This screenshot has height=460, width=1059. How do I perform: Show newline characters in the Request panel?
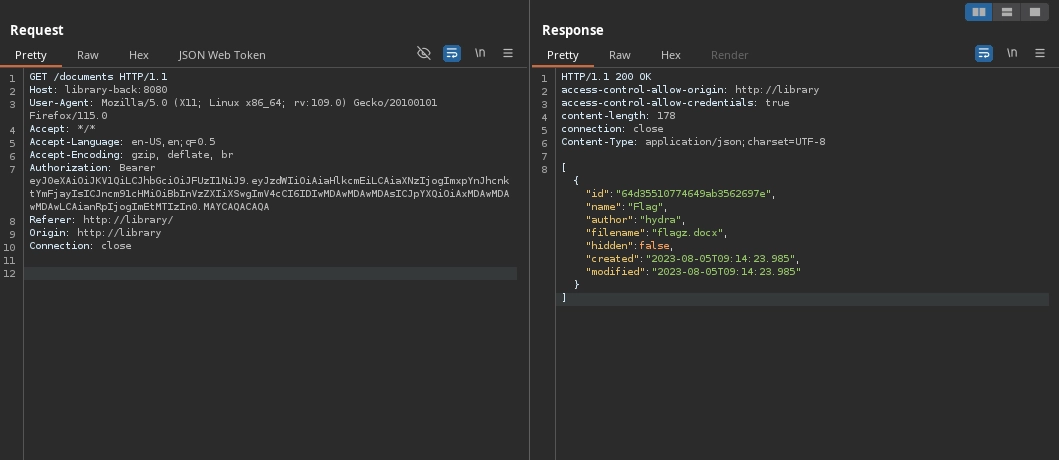click(x=480, y=53)
